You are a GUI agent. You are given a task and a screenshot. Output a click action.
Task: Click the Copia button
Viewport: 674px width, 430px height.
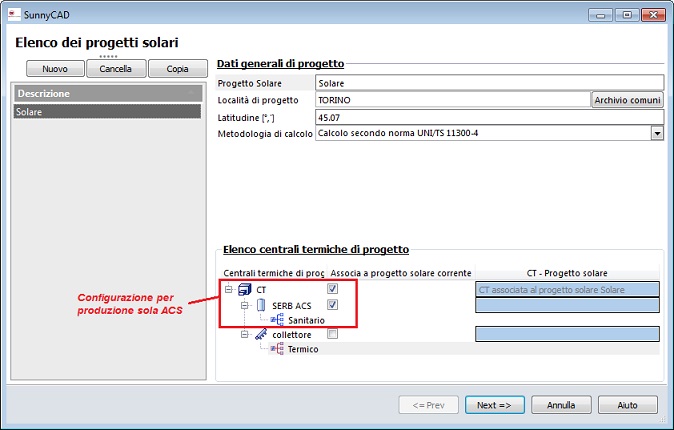[x=177, y=69]
